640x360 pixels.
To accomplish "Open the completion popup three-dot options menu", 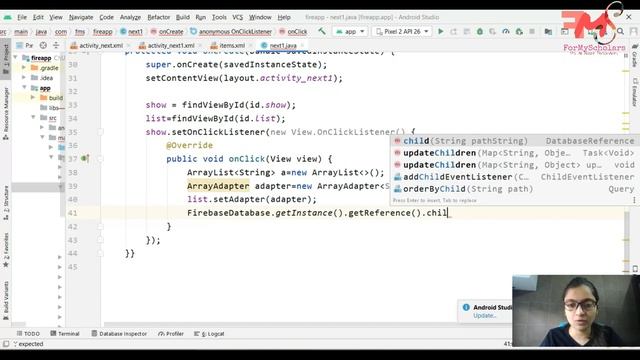I will (x=634, y=200).
